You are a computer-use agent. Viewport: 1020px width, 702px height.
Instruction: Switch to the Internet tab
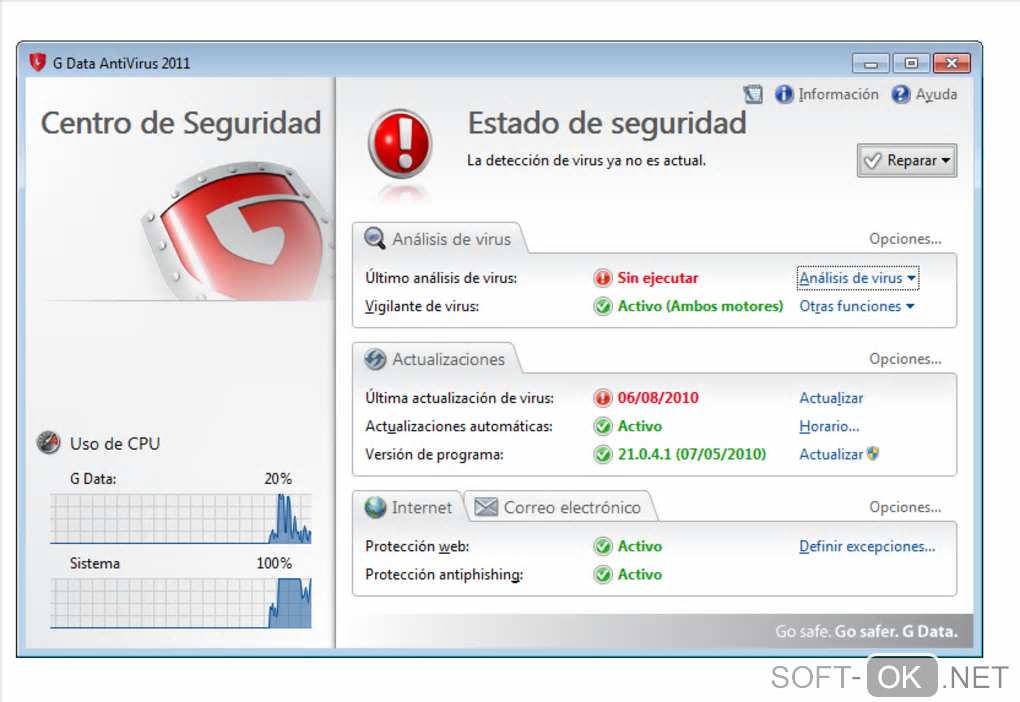(408, 507)
